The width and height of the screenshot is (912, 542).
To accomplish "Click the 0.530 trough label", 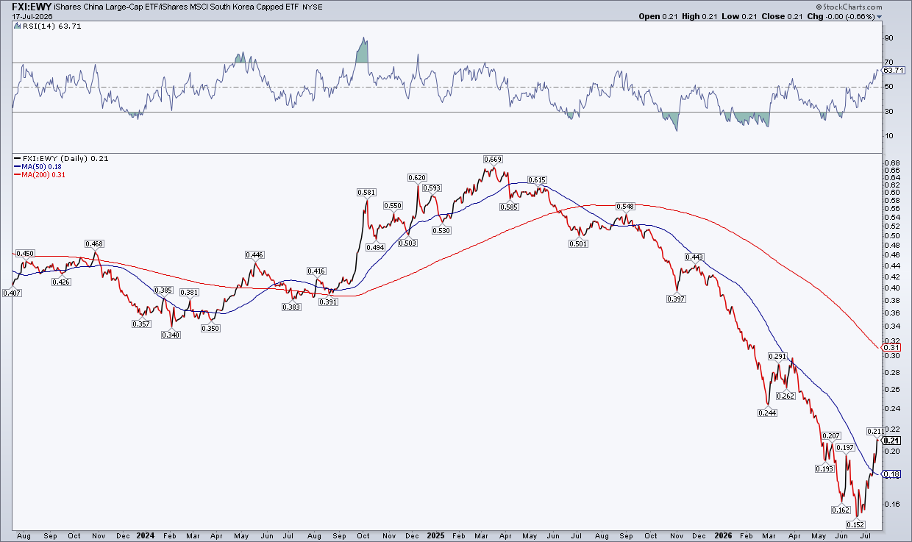I will [441, 230].
